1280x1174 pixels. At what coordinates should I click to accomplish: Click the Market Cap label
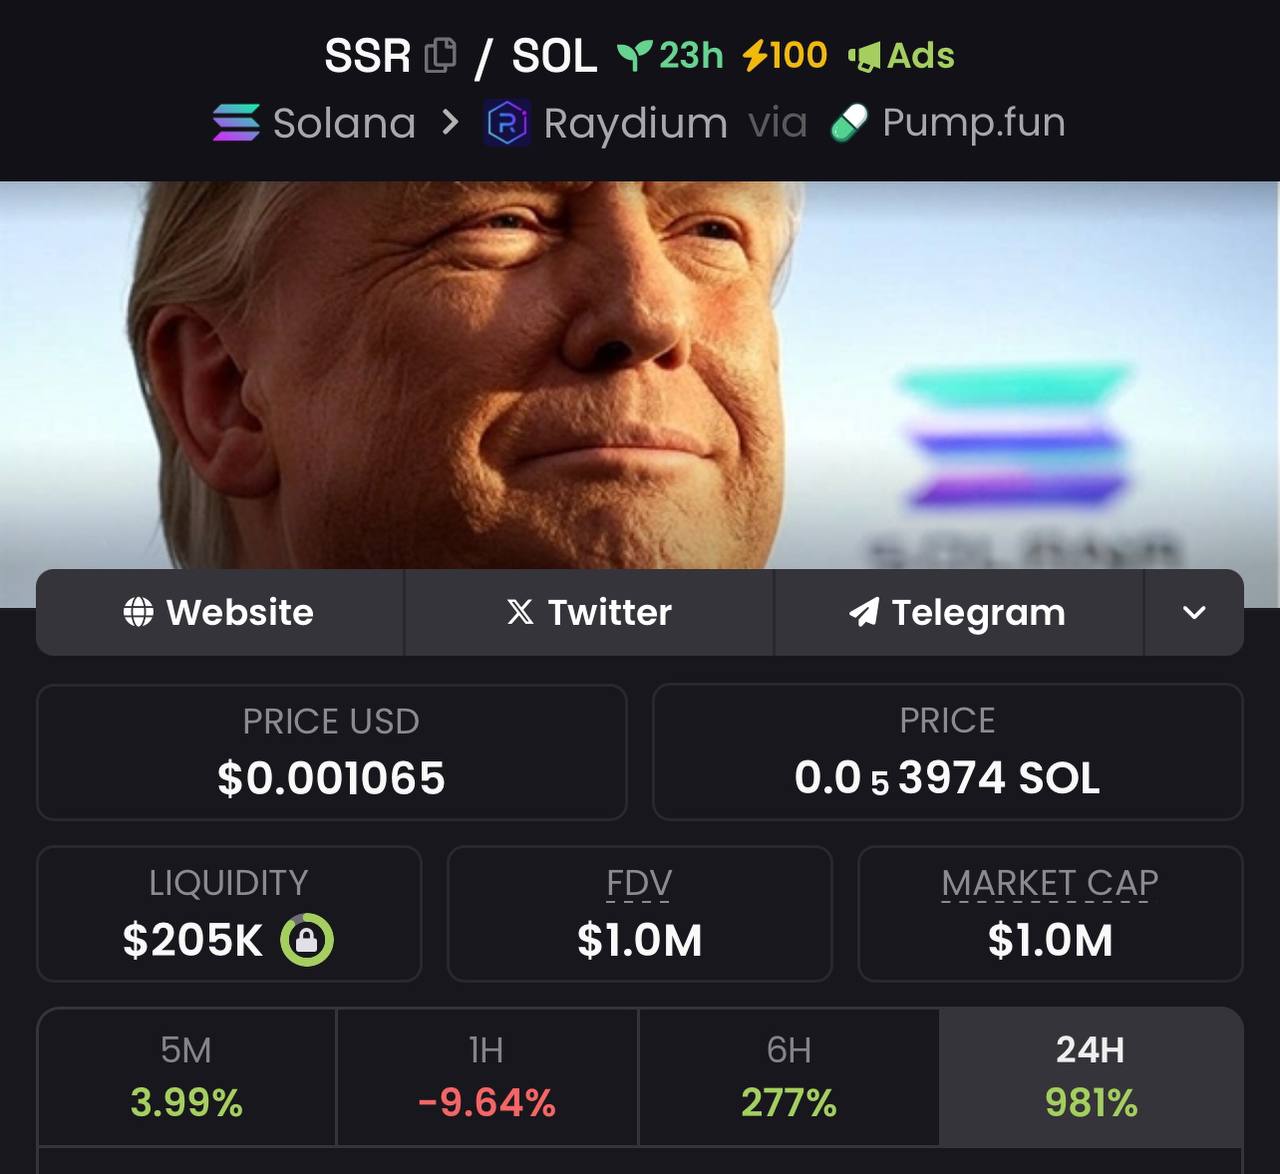1050,883
